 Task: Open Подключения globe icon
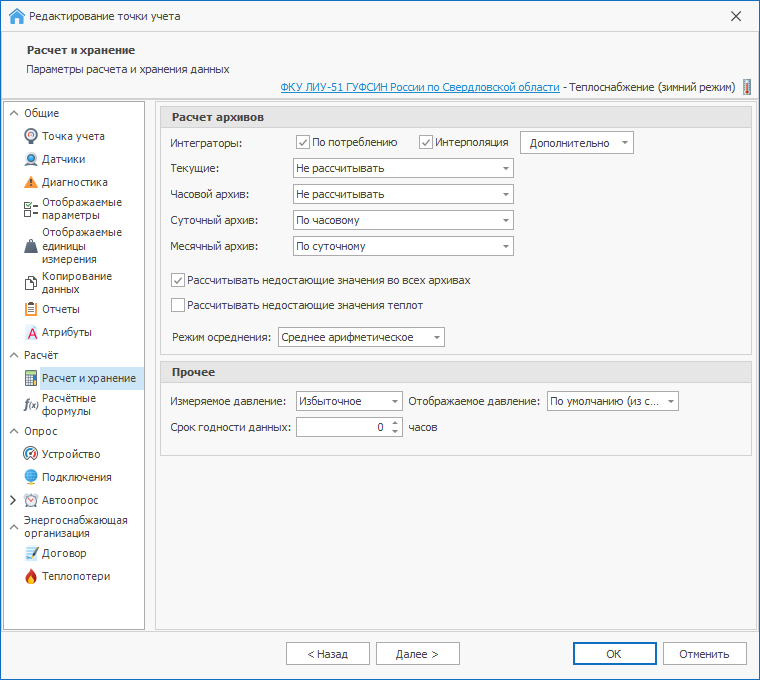(x=31, y=477)
